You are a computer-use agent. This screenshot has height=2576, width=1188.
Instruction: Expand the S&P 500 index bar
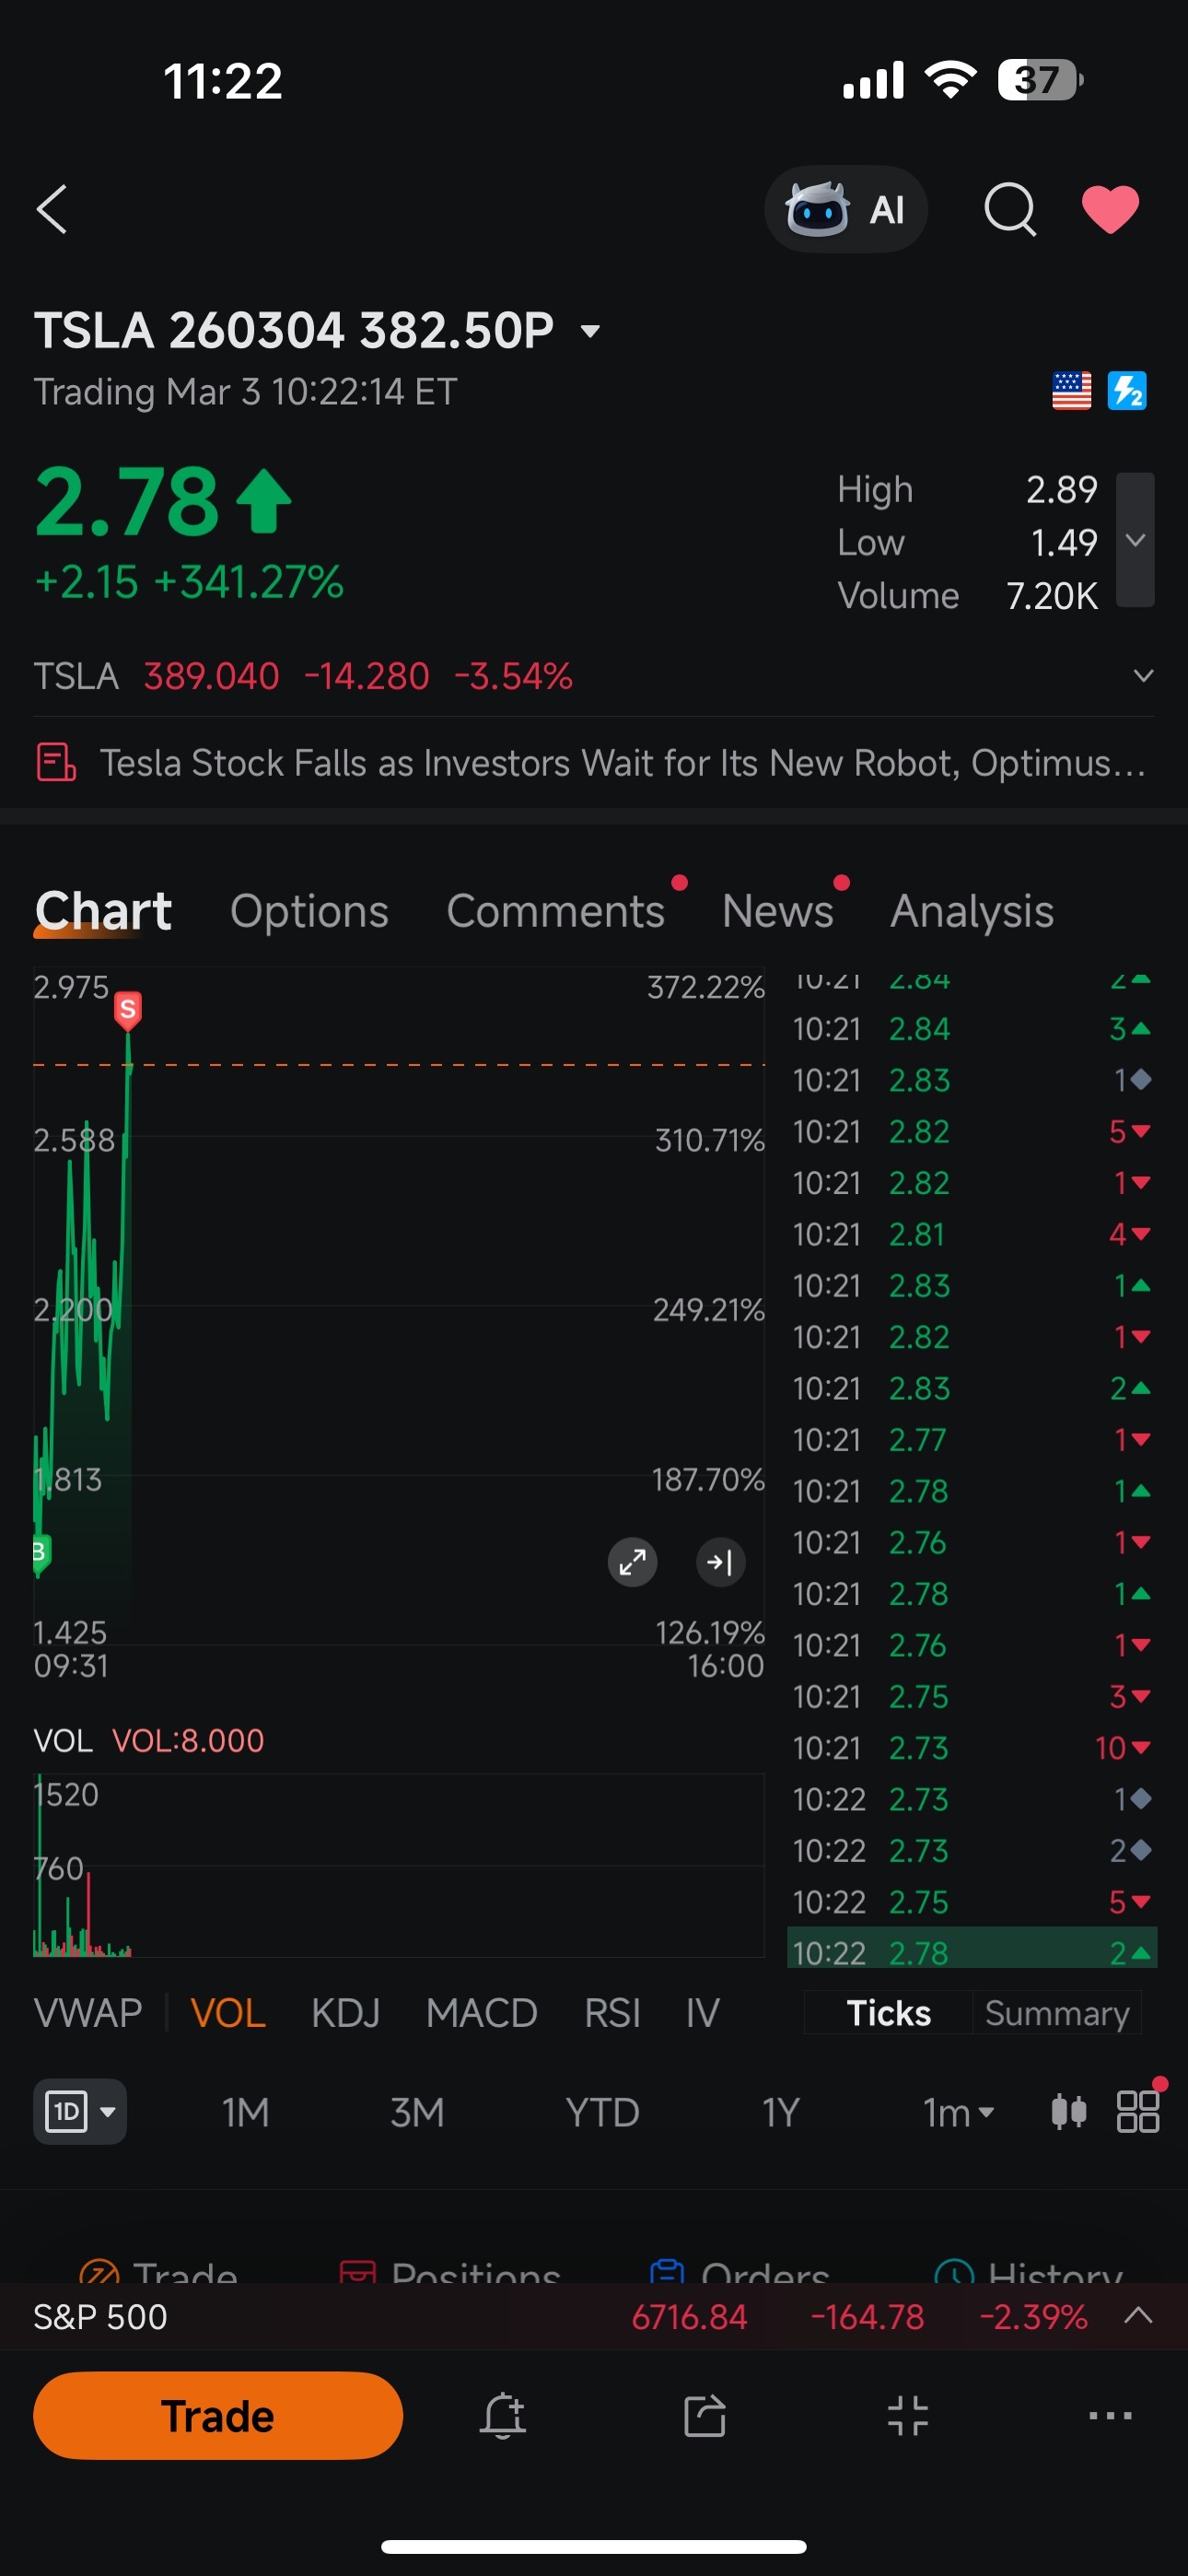[x=1138, y=2315]
